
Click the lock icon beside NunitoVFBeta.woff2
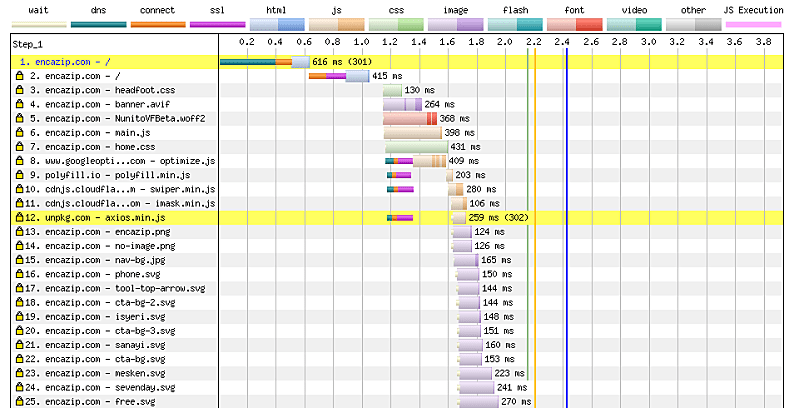click(20, 119)
